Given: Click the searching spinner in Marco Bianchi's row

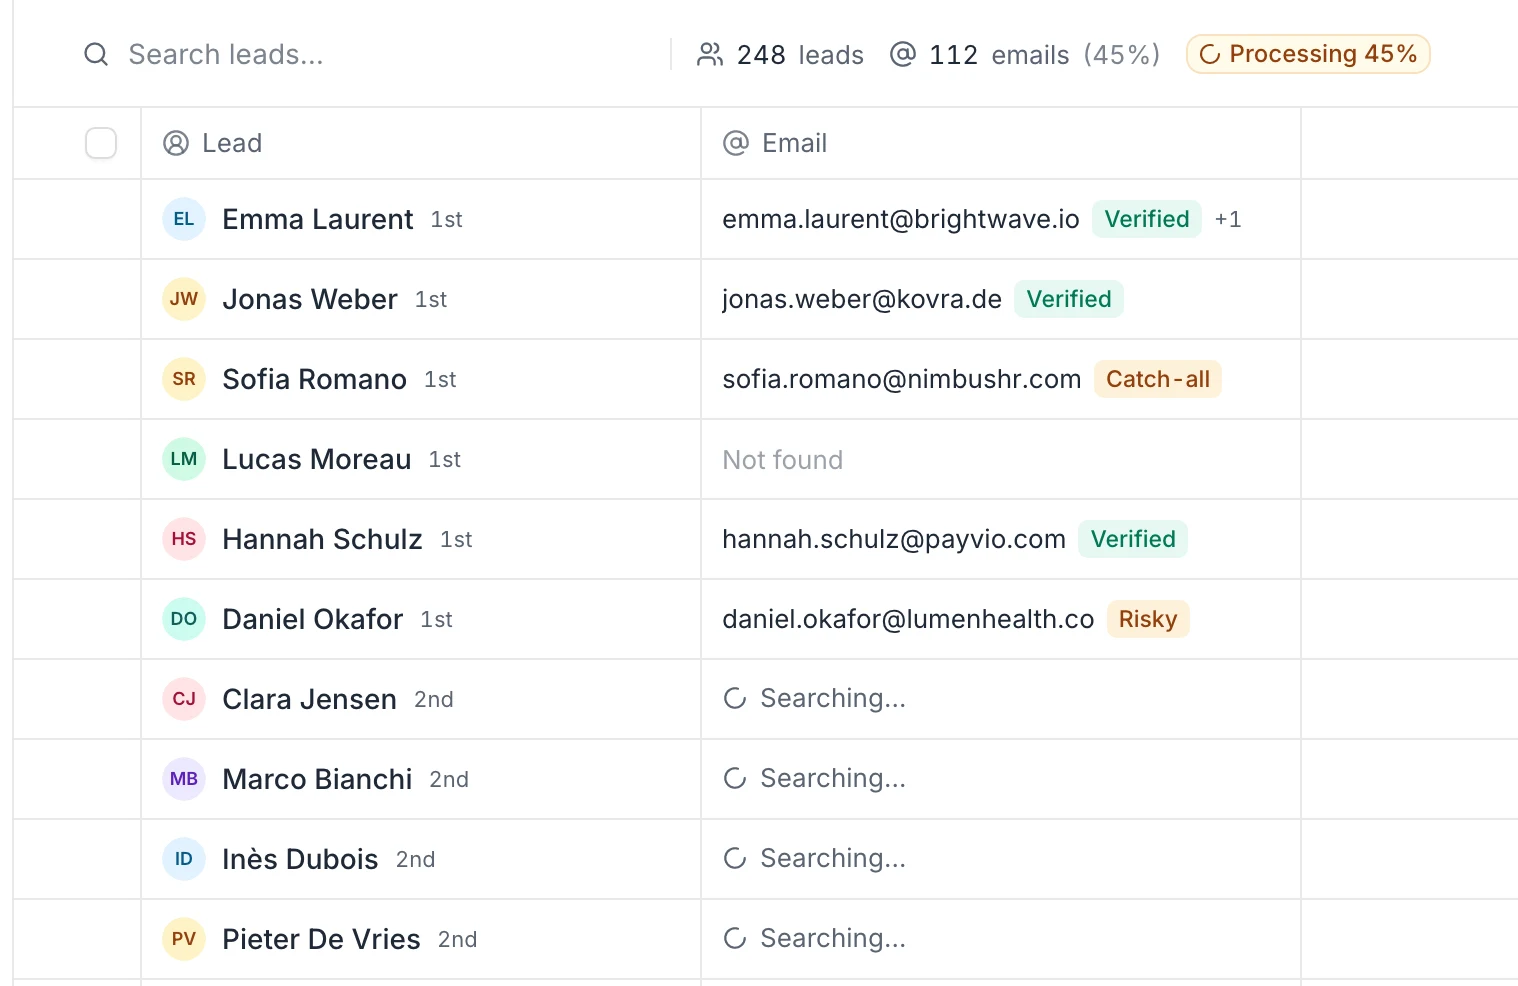Looking at the screenshot, I should [735, 778].
